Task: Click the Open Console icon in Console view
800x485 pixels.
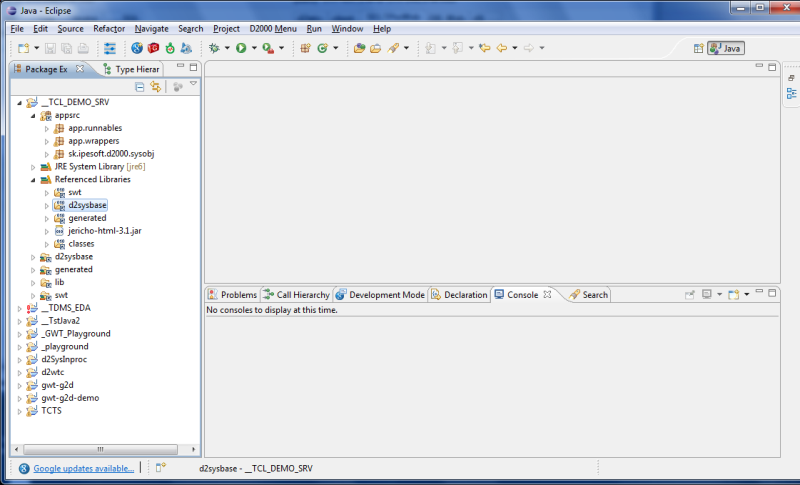Action: 733,295
